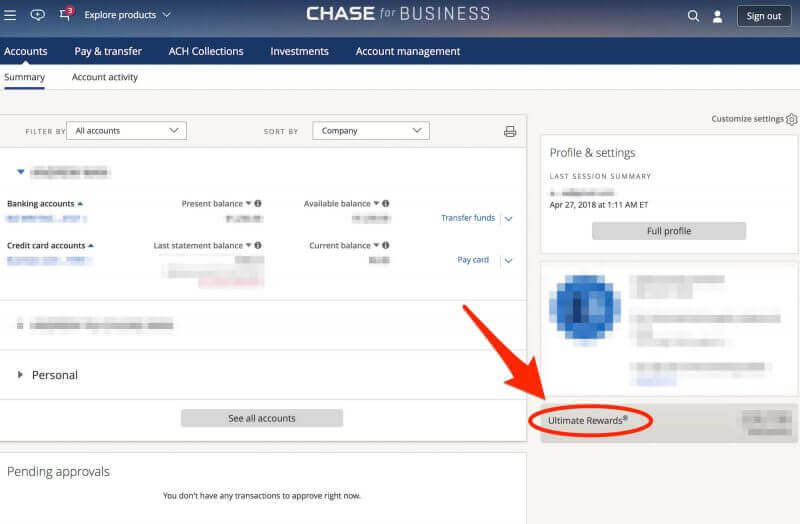This screenshot has width=800, height=524.
Task: Change the Available balance column option
Action: click(x=376, y=203)
